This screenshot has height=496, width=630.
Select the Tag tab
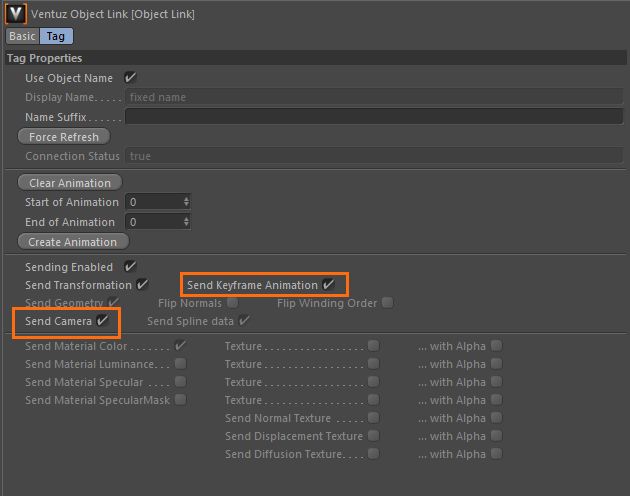coord(56,36)
